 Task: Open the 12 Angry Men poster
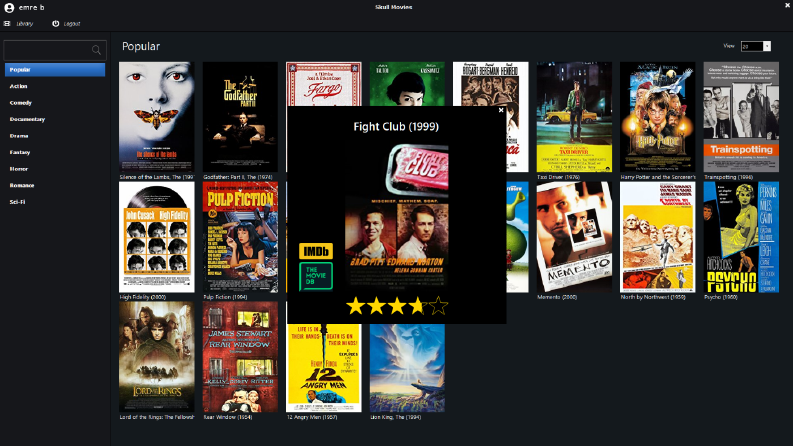coord(324,368)
